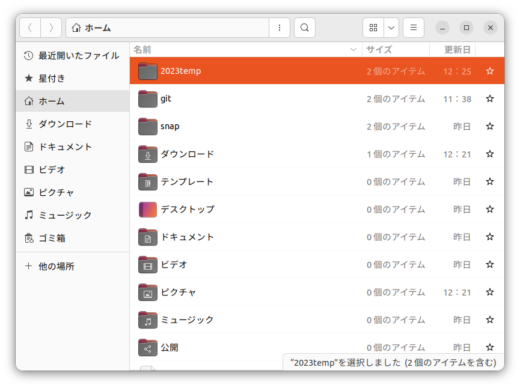Open 最近開いたファイル in sidebar
This screenshot has width=520, height=388.
(73, 55)
